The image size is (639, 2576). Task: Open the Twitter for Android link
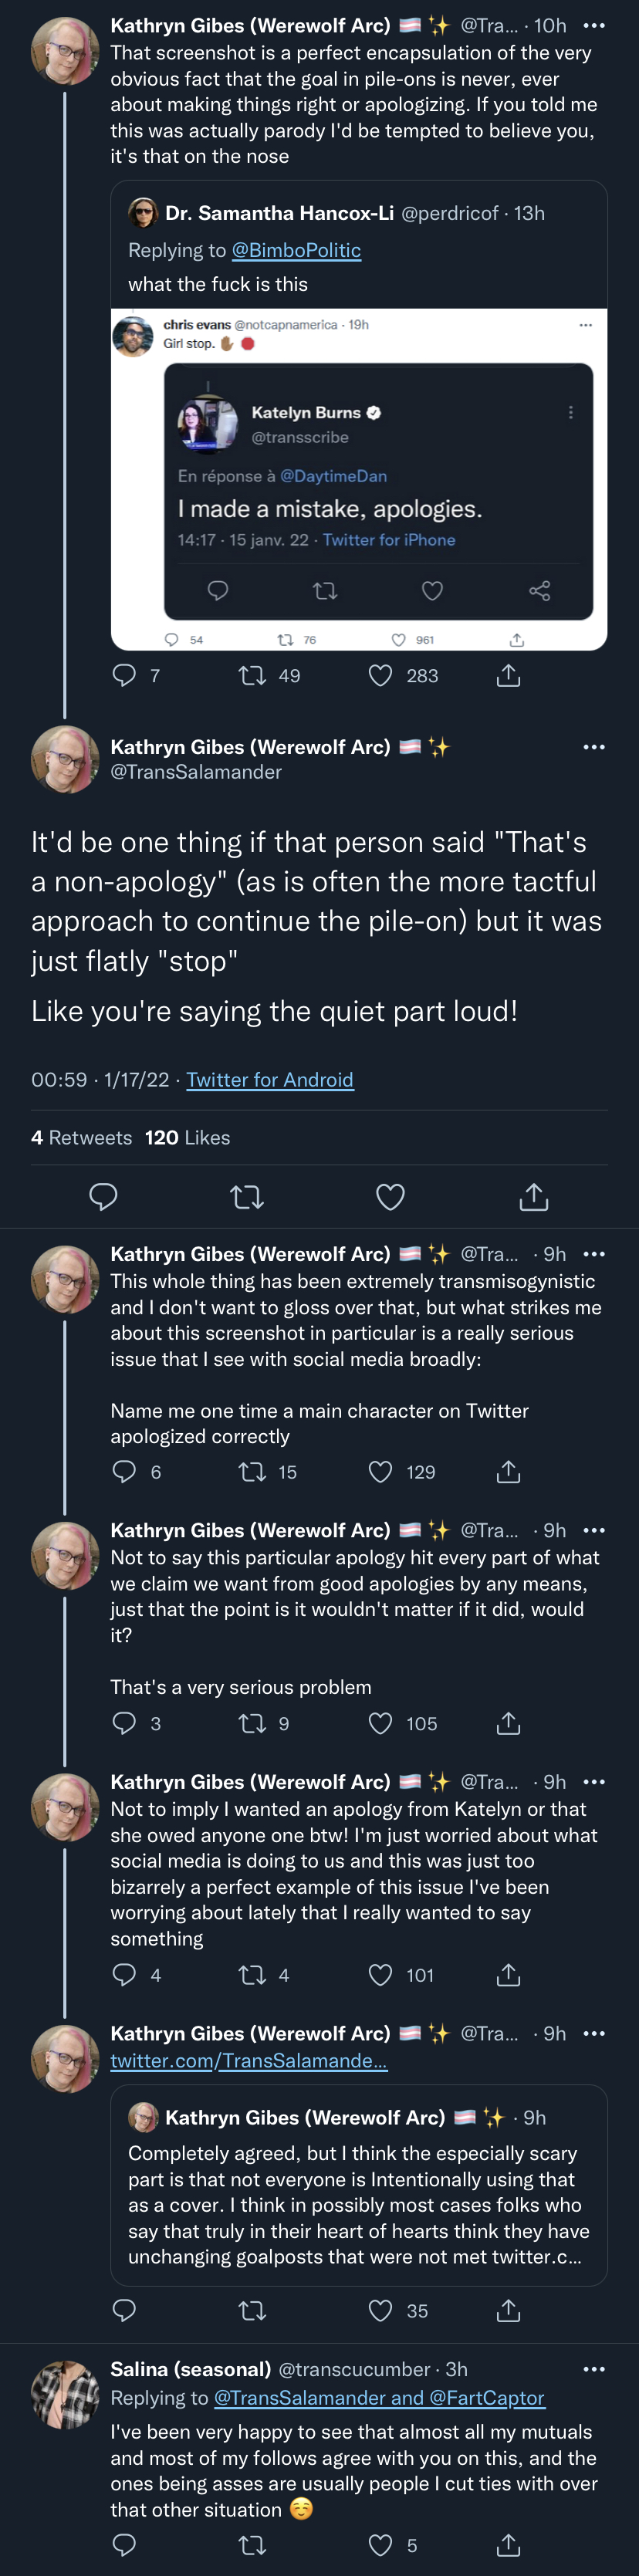coord(270,1080)
